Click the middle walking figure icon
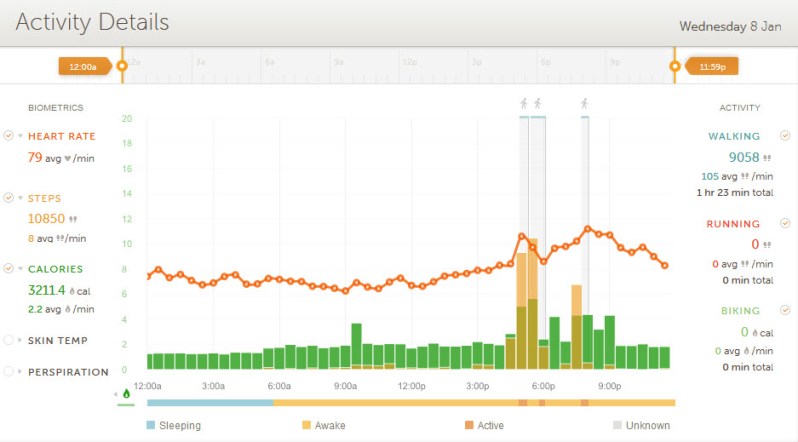 (537, 103)
